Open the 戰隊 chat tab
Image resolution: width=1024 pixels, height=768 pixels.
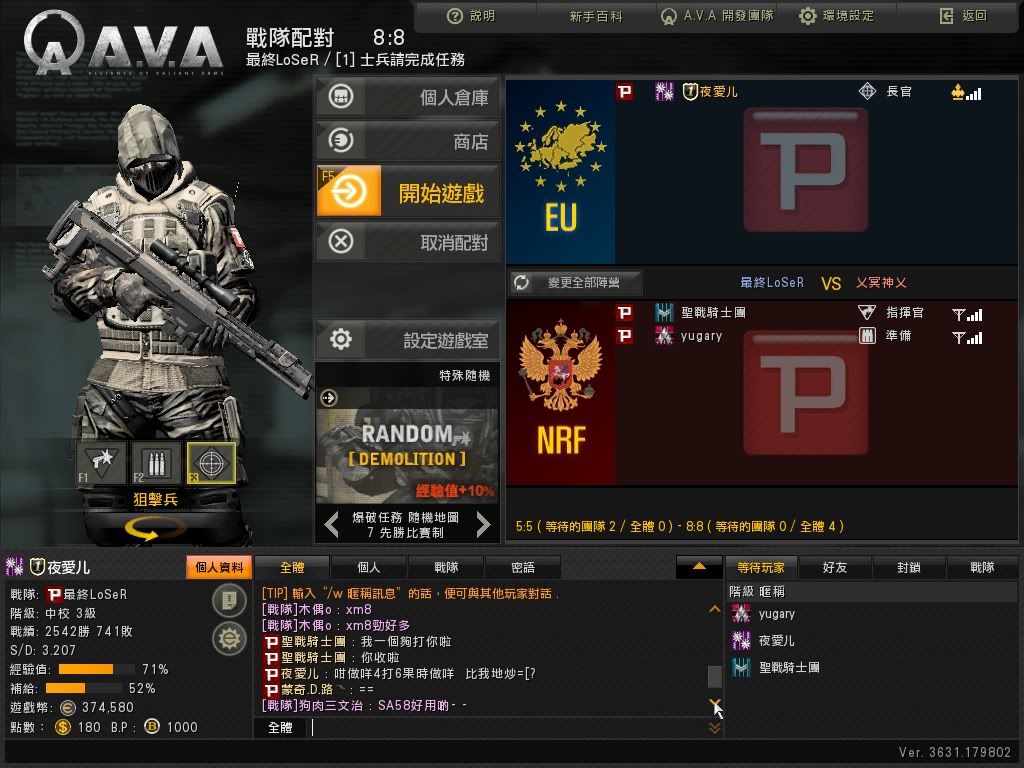[x=446, y=568]
